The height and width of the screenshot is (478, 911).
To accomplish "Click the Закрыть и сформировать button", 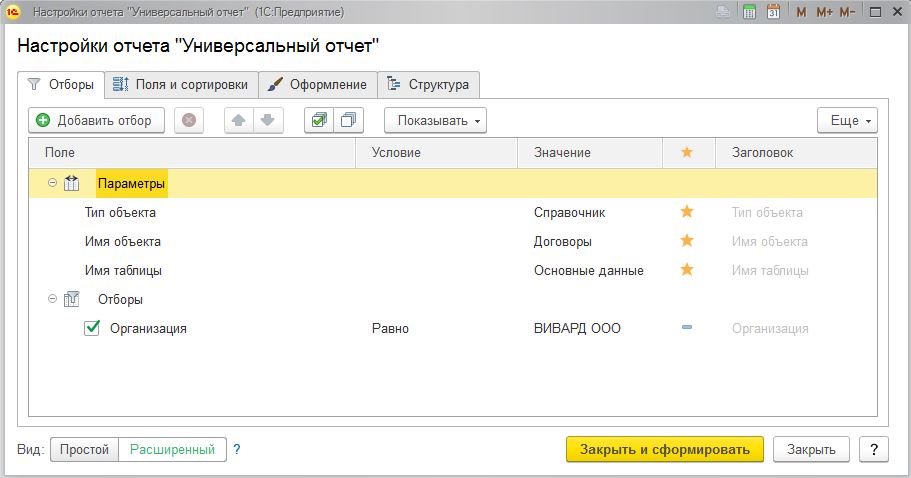I will pyautogui.click(x=665, y=450).
